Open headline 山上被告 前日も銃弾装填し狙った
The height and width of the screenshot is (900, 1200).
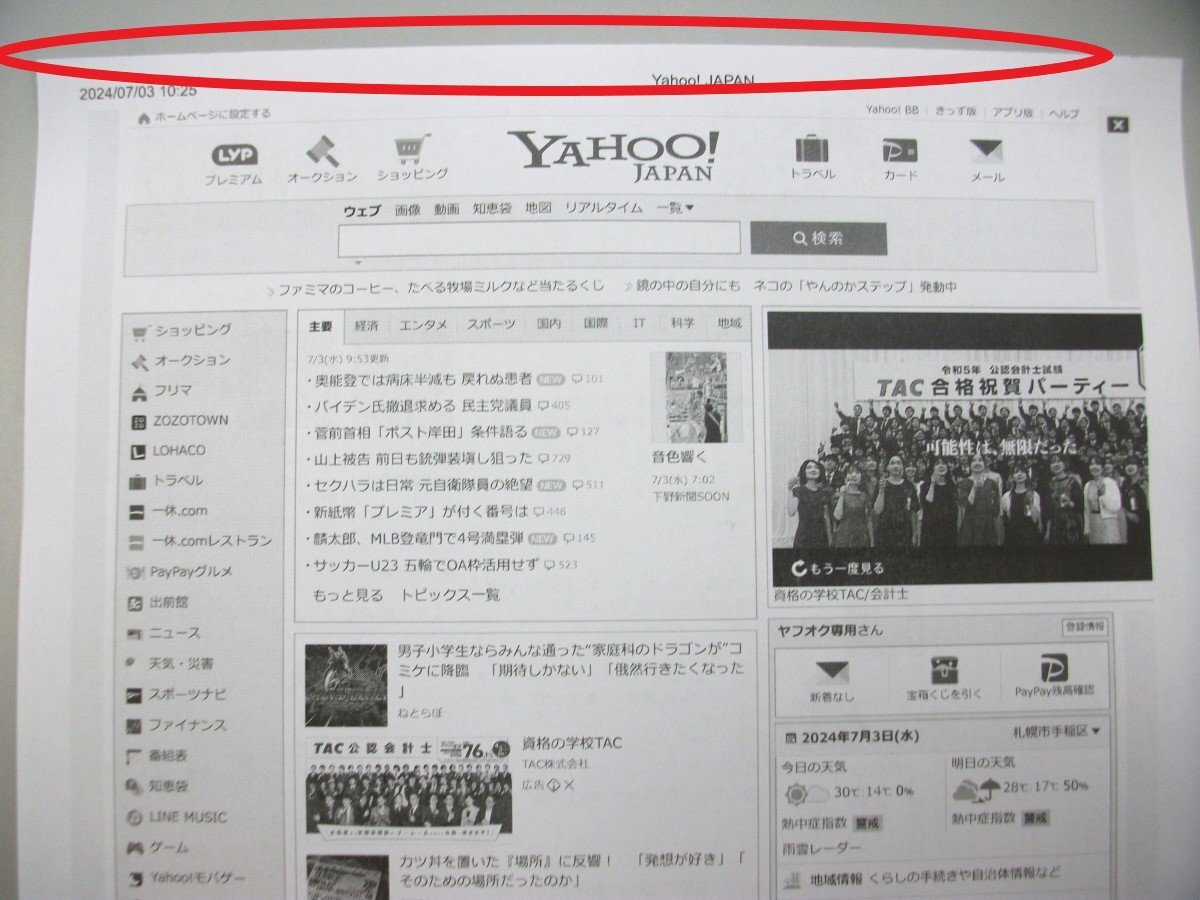tap(423, 458)
